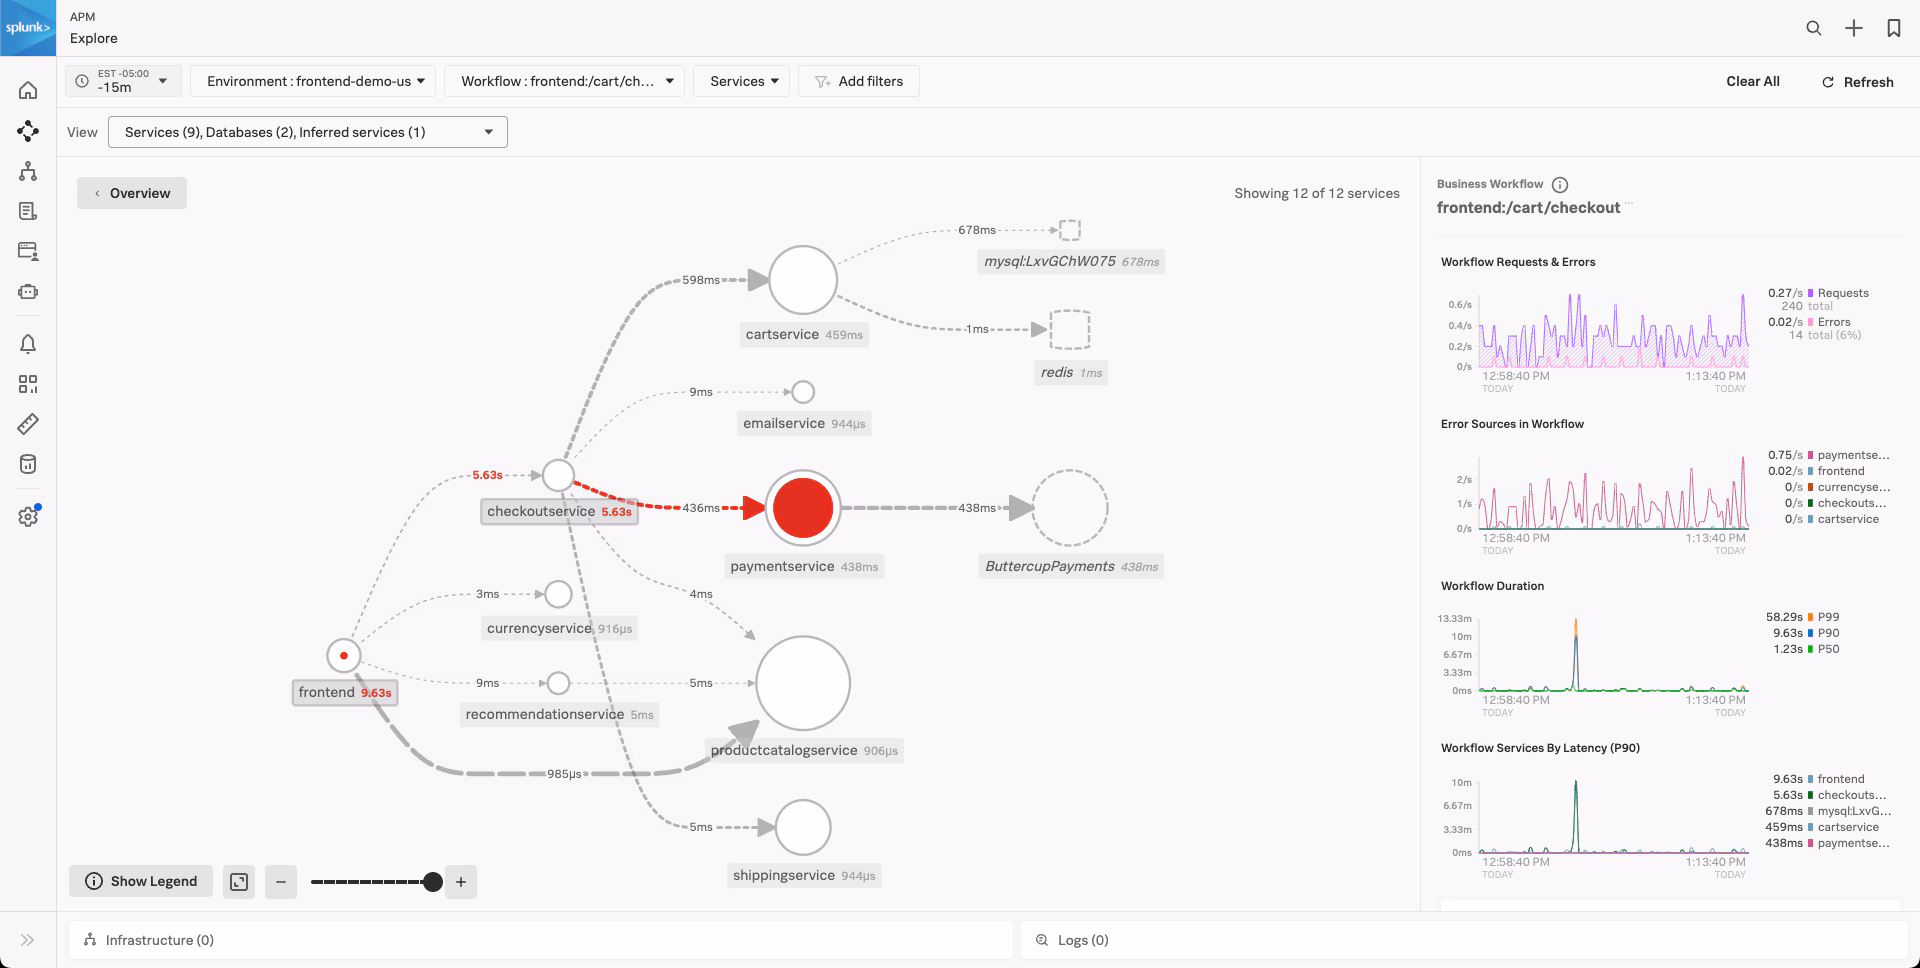Expand the left sidebar with double chevron

pyautogui.click(x=28, y=940)
